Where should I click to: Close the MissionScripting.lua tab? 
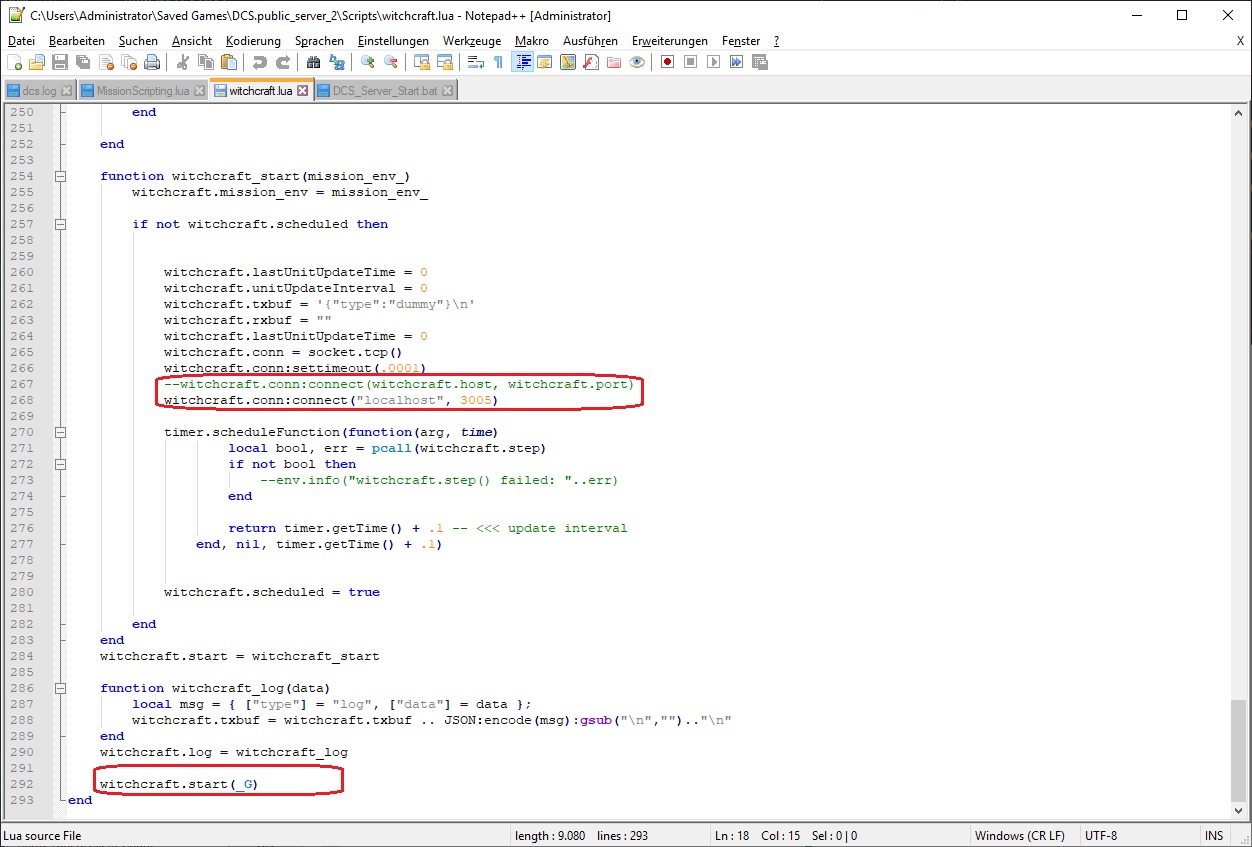(x=199, y=91)
